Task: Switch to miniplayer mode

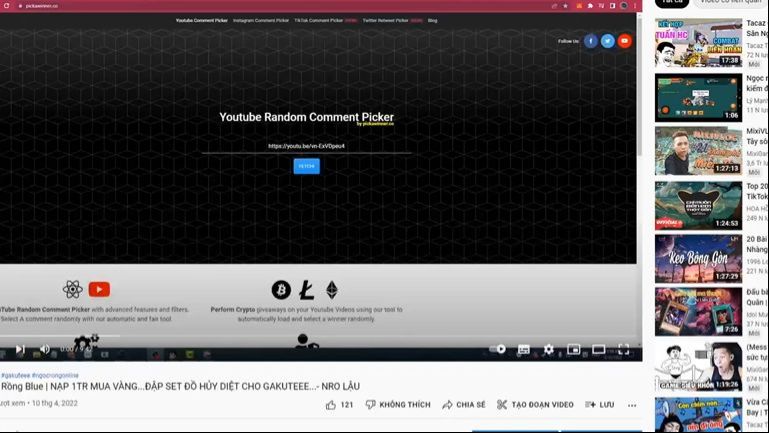Action: (x=573, y=349)
